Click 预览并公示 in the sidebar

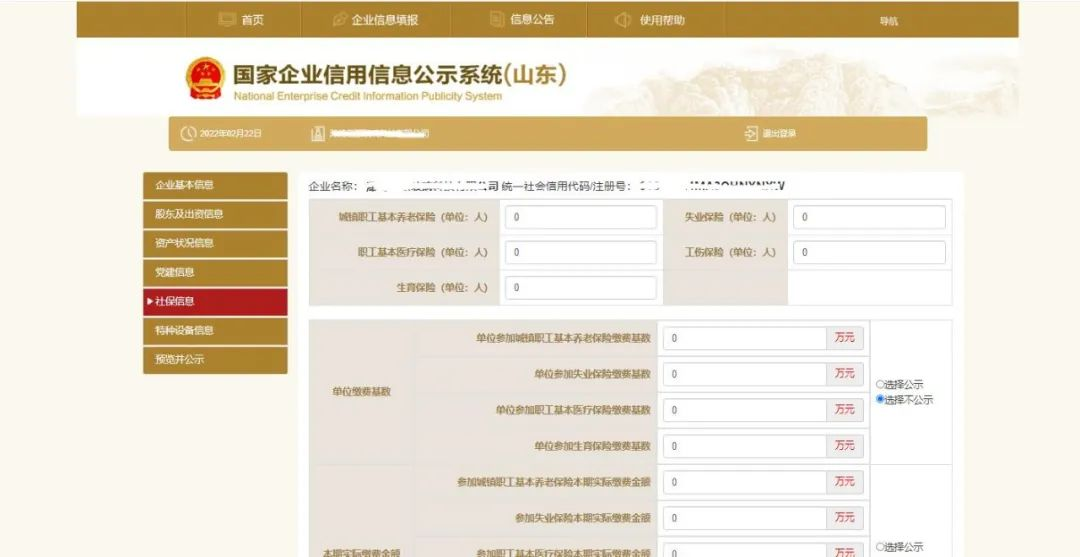click(215, 359)
